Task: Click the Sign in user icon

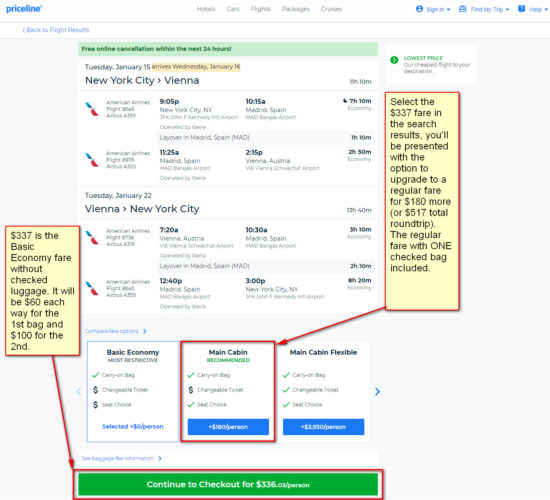Action: [419, 9]
